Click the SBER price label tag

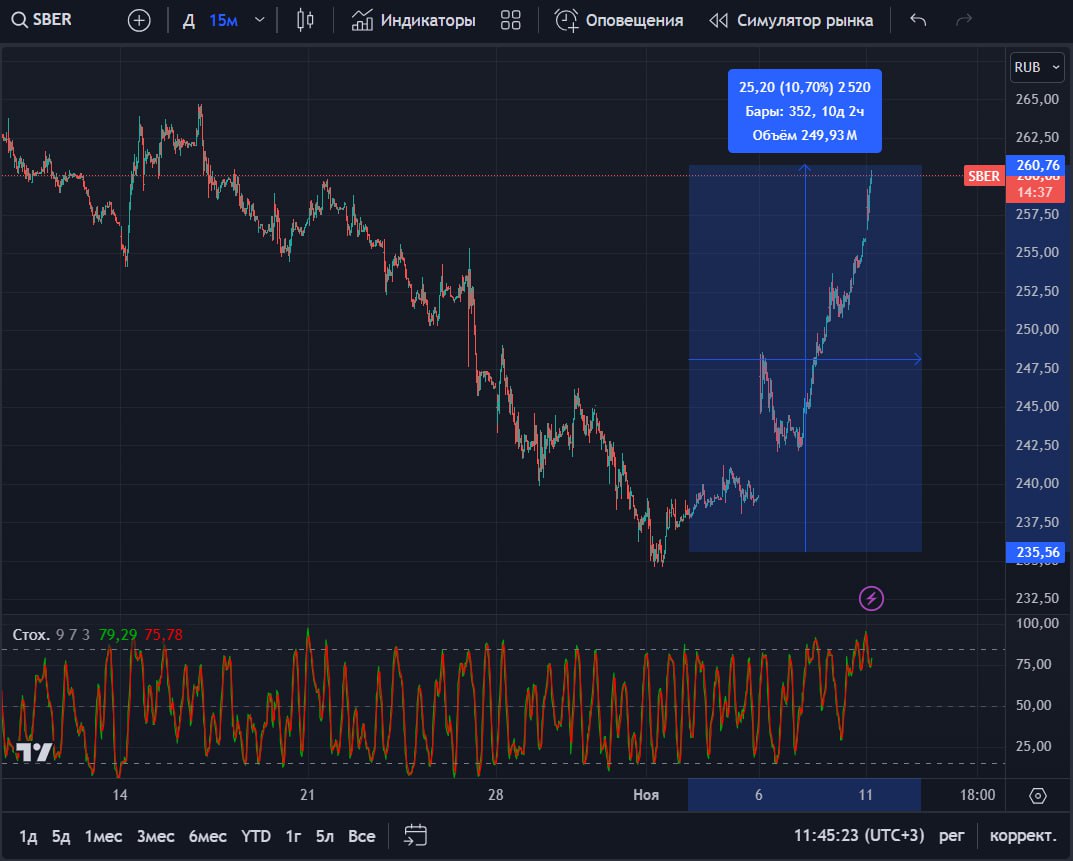tap(983, 176)
